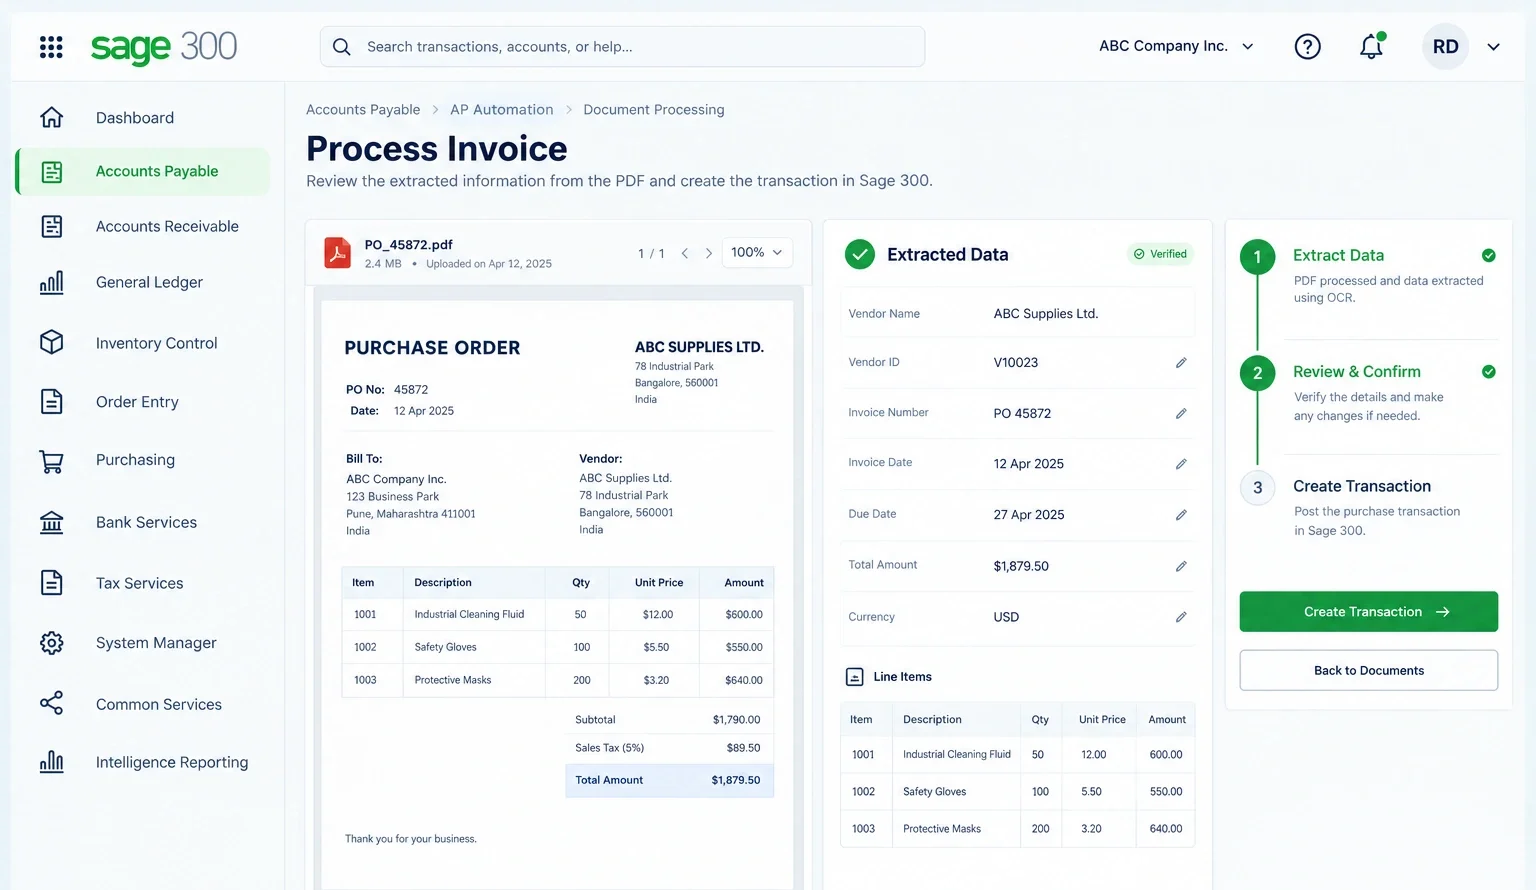The height and width of the screenshot is (890, 1536).
Task: Go to next PDF page arrow
Action: pos(709,253)
